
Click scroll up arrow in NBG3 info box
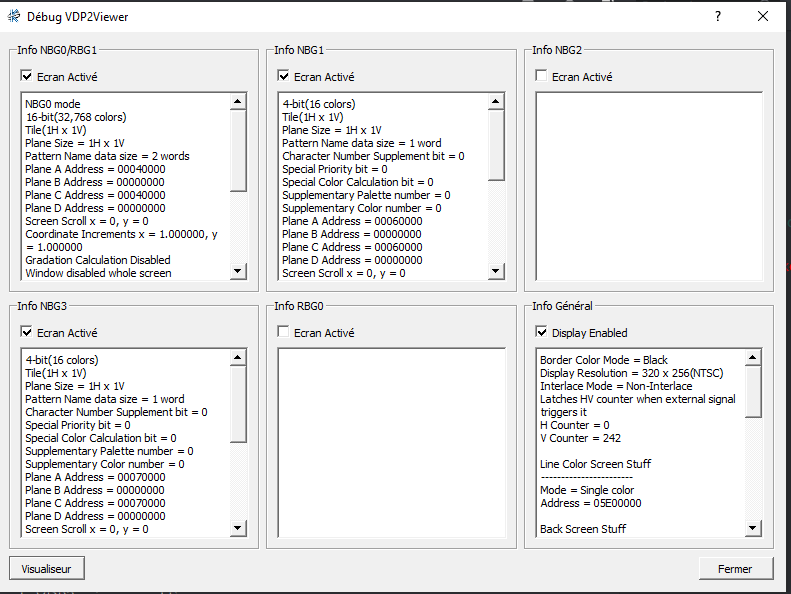point(238,358)
